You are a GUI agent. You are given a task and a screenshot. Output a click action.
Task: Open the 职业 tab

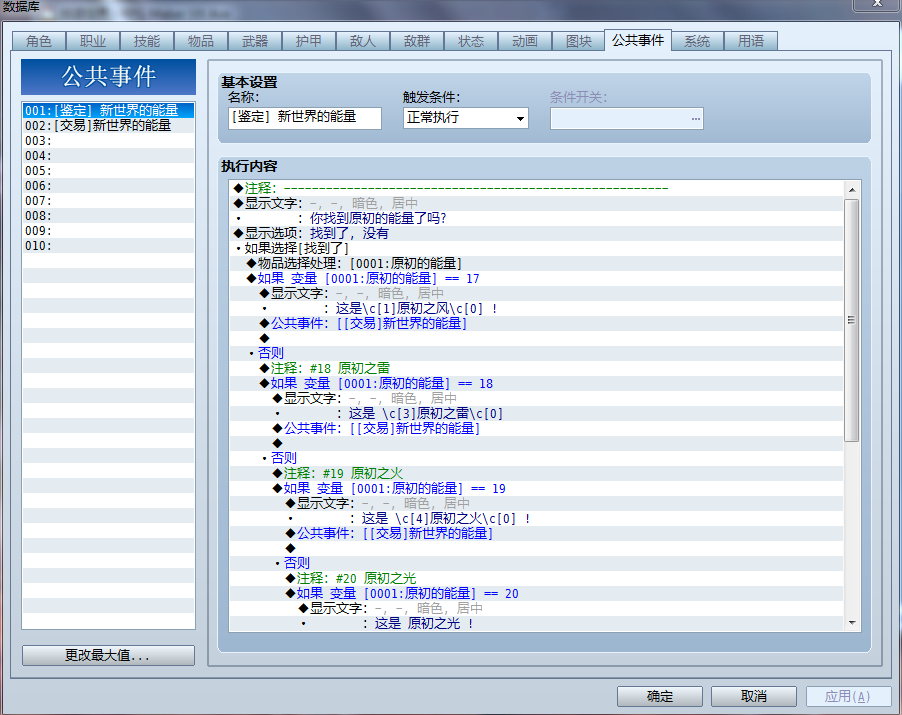click(x=93, y=41)
